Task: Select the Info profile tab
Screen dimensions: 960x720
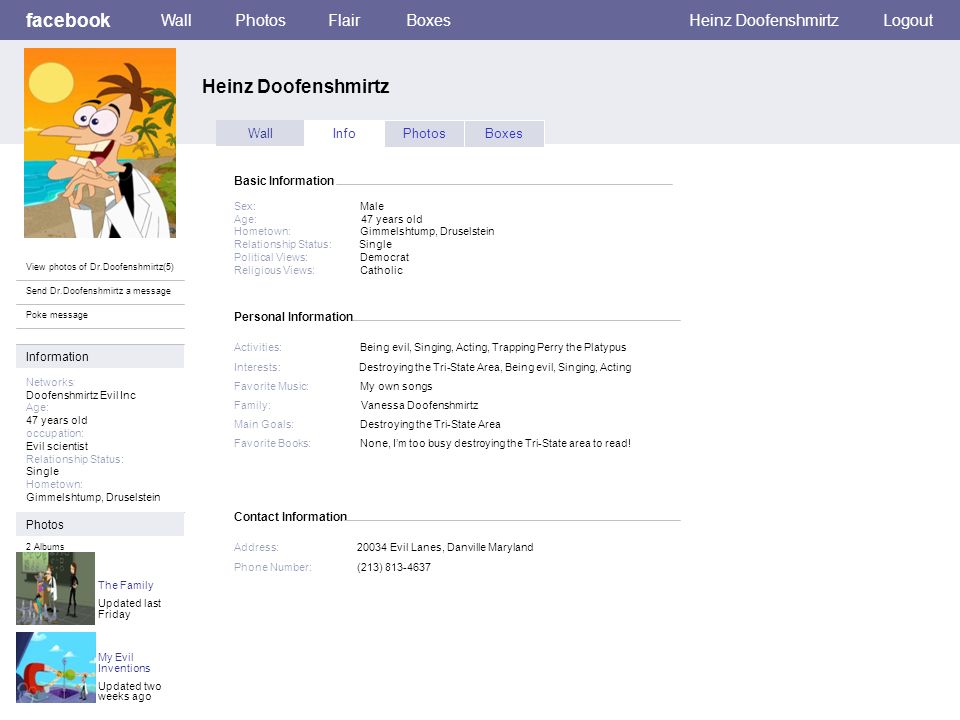Action: click(x=344, y=133)
